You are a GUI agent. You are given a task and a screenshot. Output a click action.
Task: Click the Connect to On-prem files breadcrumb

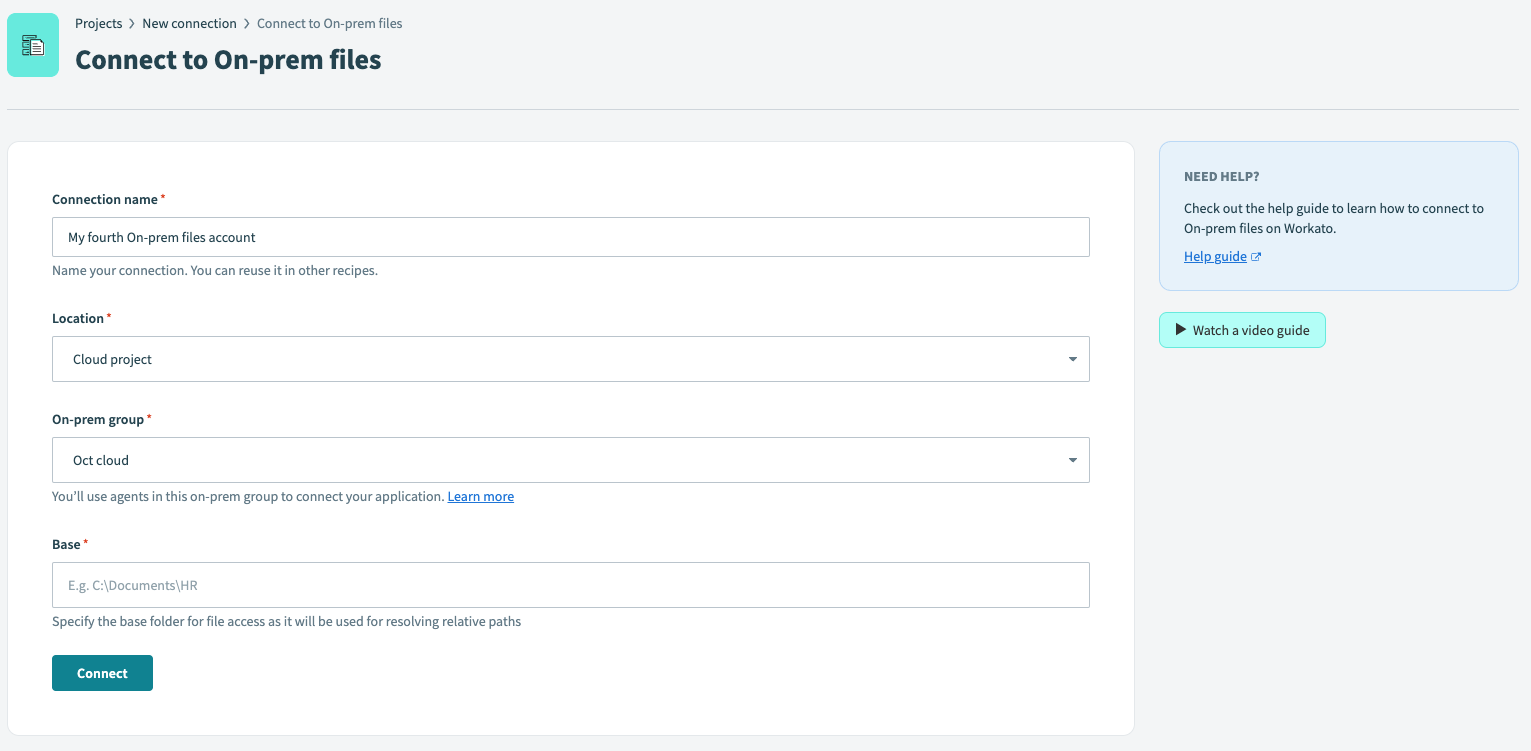click(x=329, y=22)
